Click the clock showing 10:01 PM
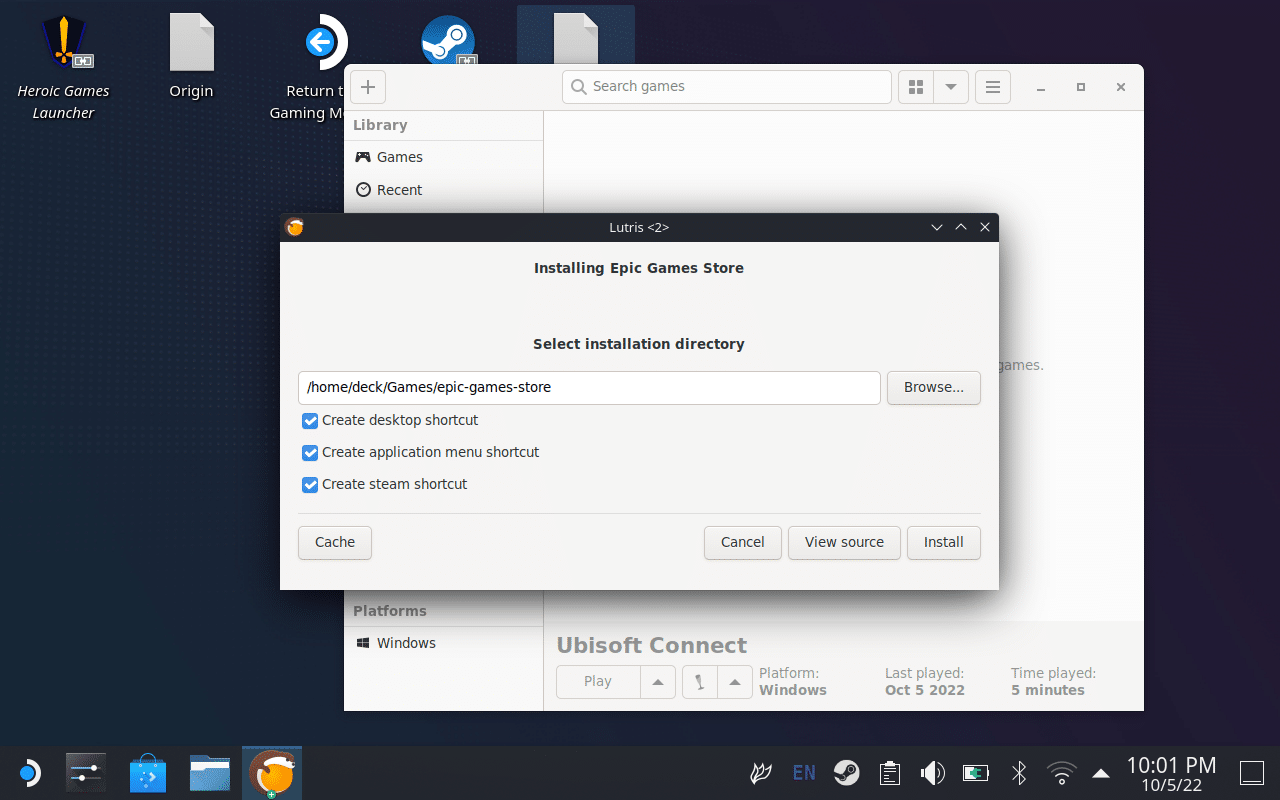The width and height of the screenshot is (1280, 800). [x=1172, y=773]
